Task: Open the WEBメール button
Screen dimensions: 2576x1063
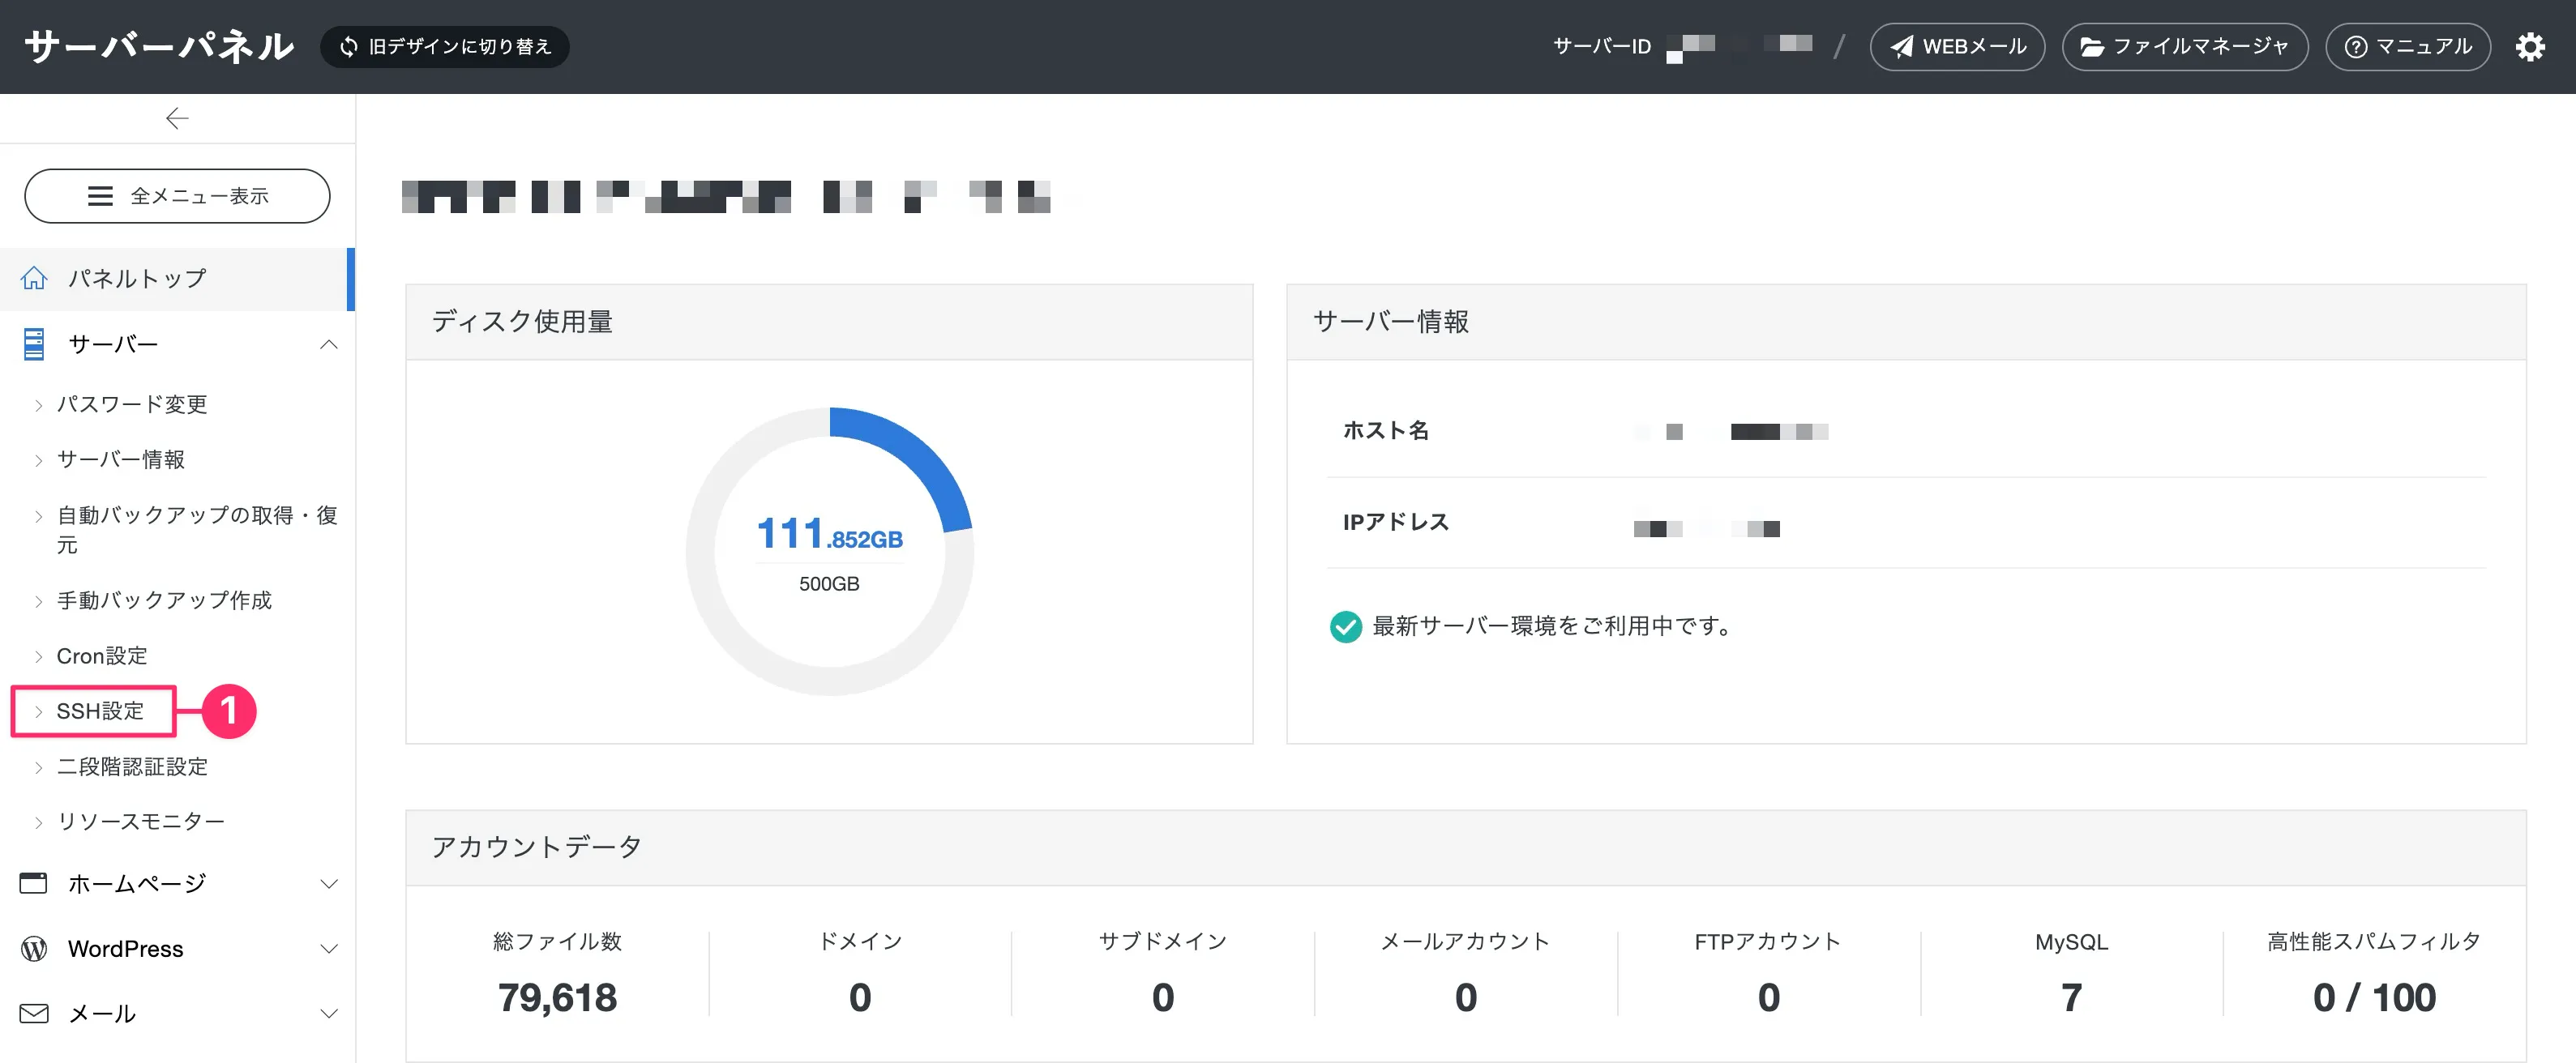Action: pos(1957,47)
